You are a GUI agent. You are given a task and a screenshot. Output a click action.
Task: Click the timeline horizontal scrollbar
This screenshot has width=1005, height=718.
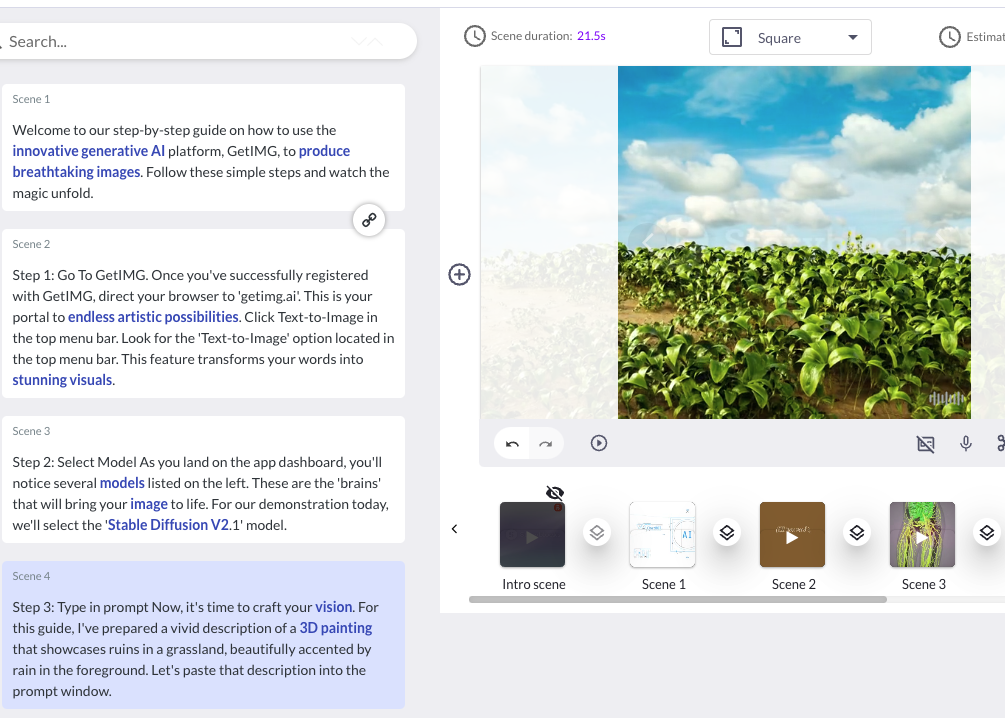(677, 599)
